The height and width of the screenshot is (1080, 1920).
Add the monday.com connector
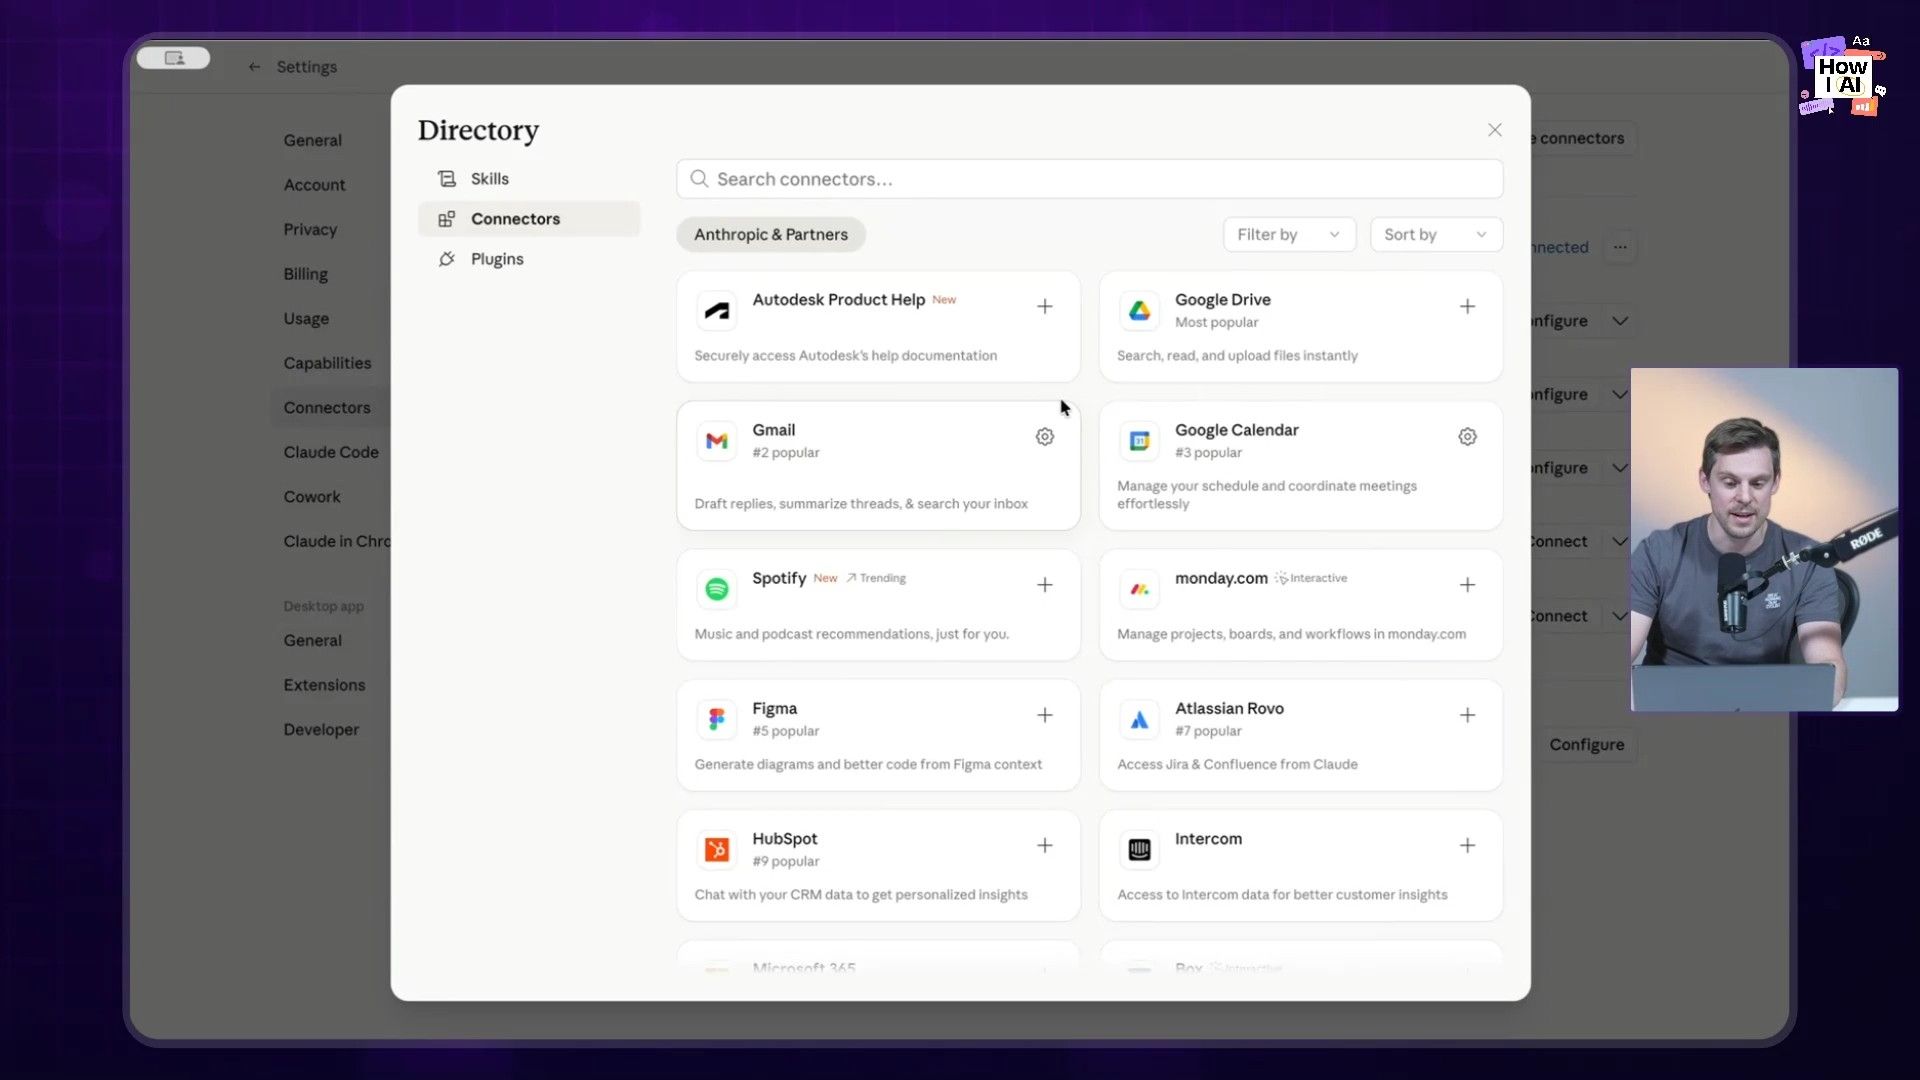coord(1467,585)
